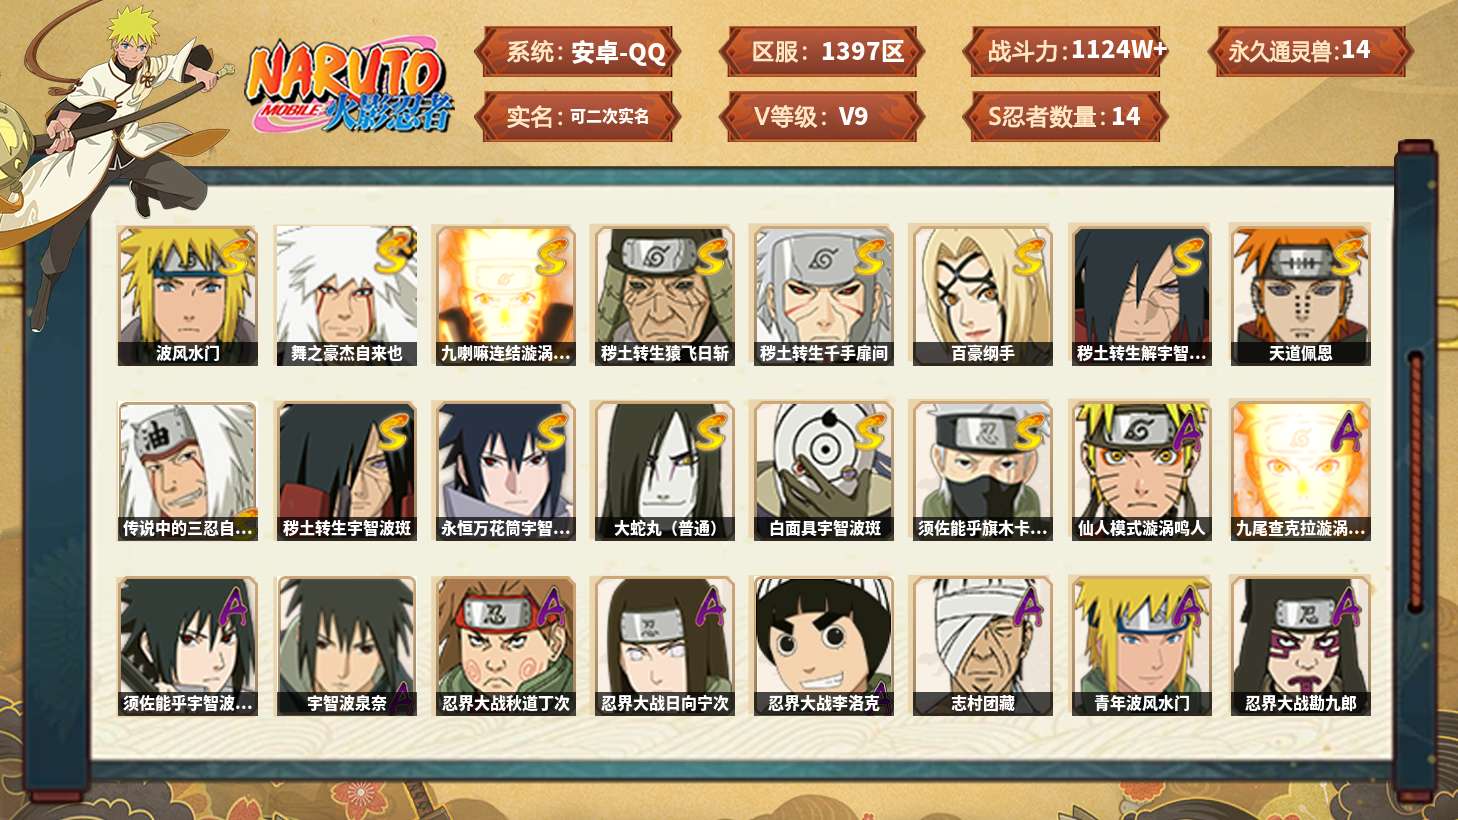The height and width of the screenshot is (820, 1458).
Task: Click the 秽土转生千手扉间 portrait
Action: click(x=823, y=296)
